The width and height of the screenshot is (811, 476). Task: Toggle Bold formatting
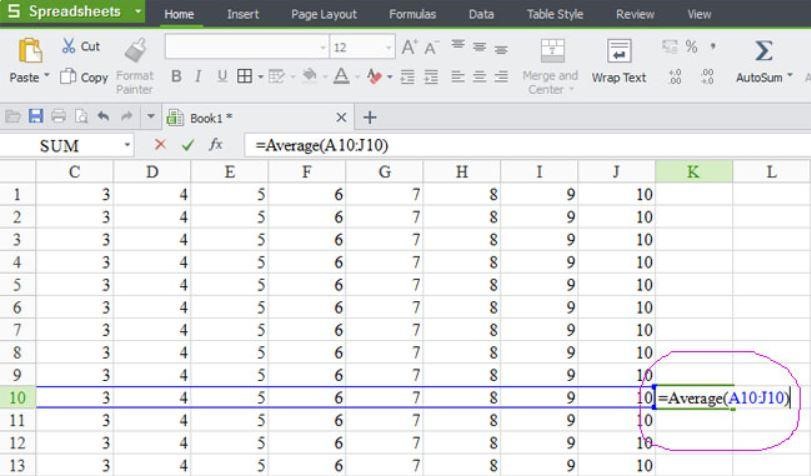pos(176,77)
